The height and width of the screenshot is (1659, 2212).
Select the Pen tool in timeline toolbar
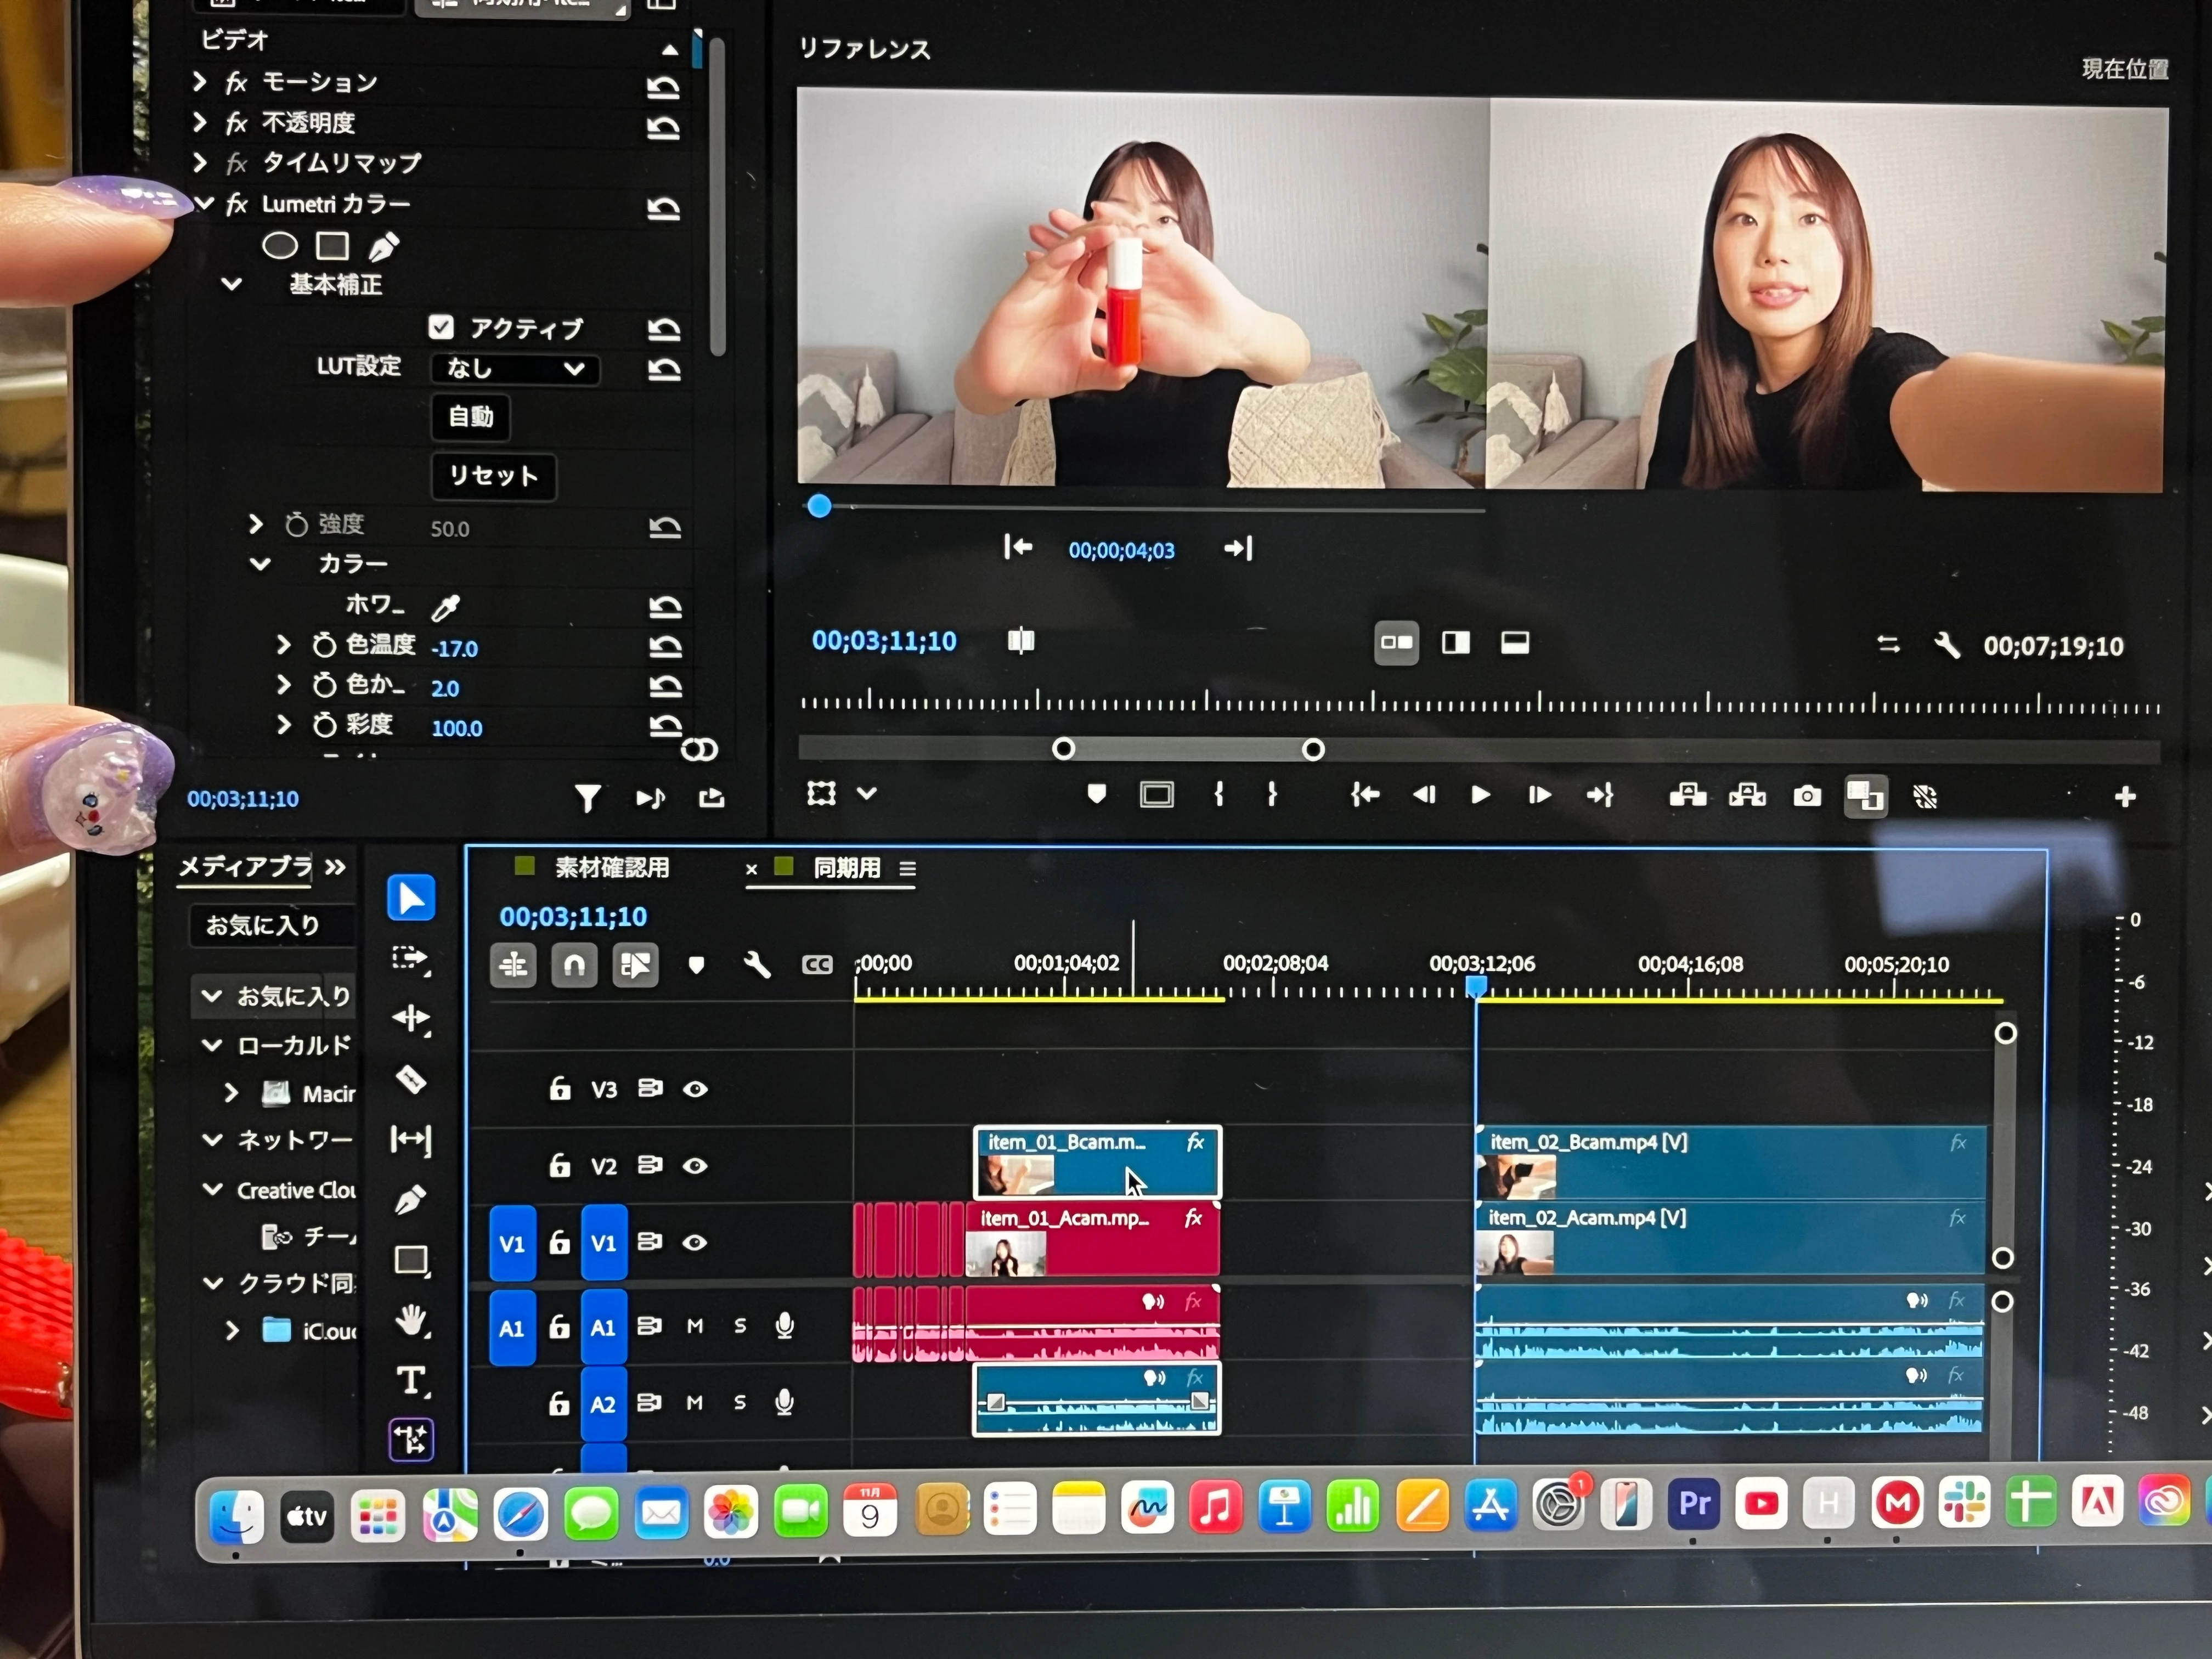click(411, 1199)
